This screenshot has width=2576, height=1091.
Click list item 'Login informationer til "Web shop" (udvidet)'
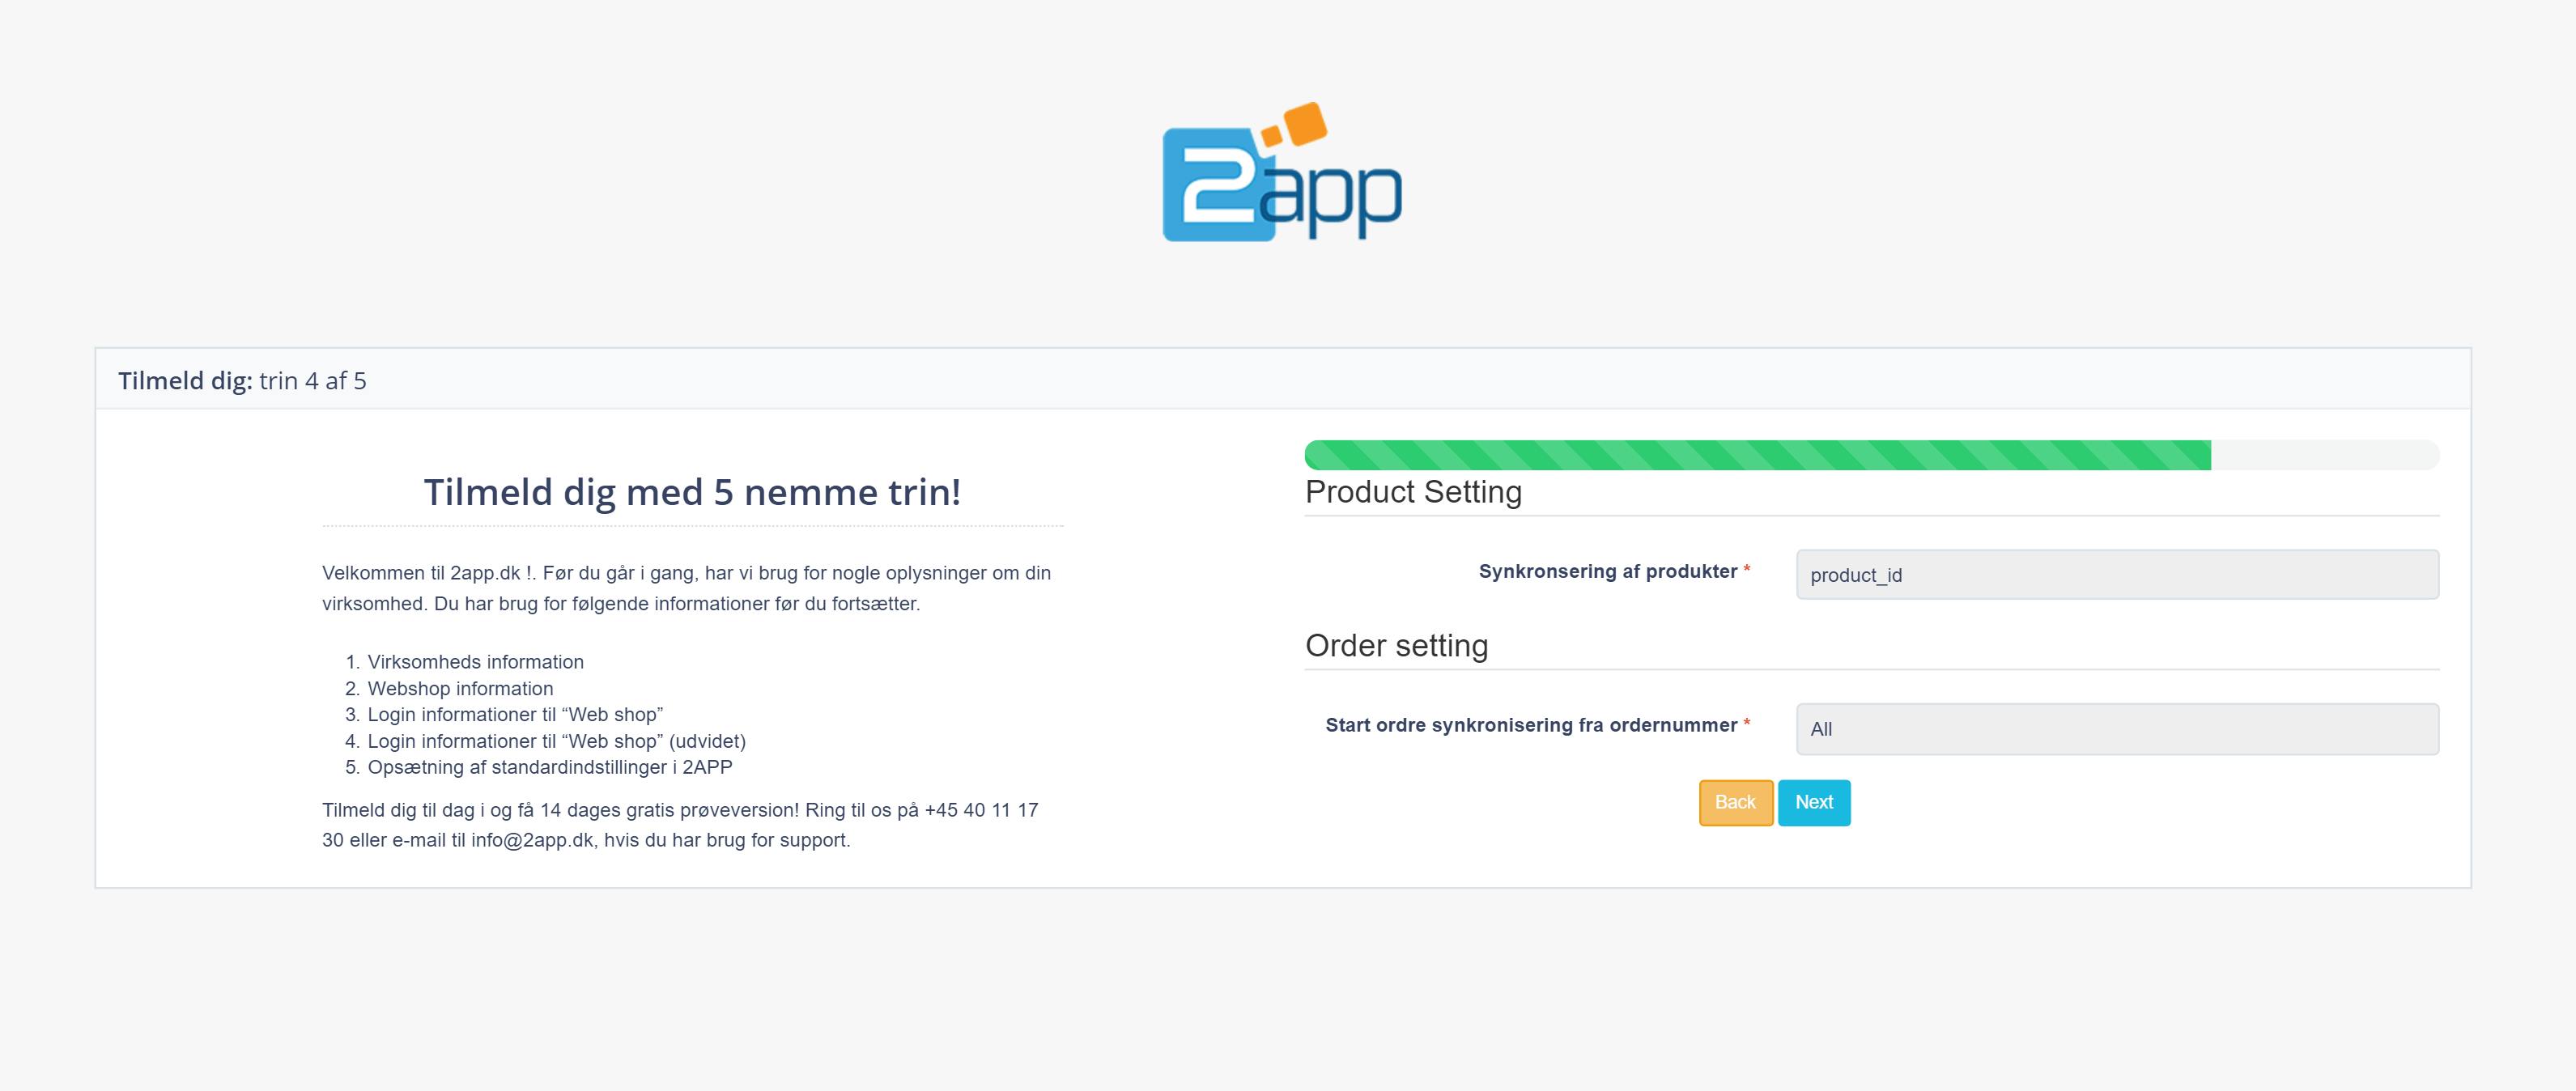pyautogui.click(x=556, y=741)
